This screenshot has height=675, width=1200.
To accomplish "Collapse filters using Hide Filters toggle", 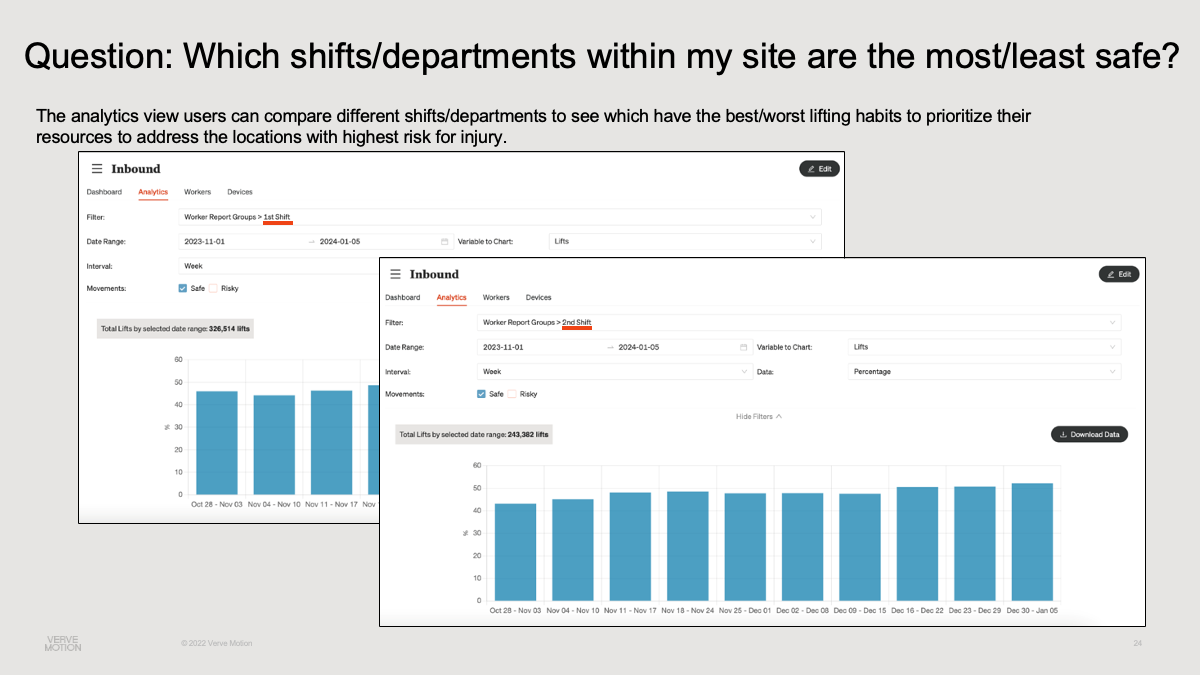I will 758,416.
